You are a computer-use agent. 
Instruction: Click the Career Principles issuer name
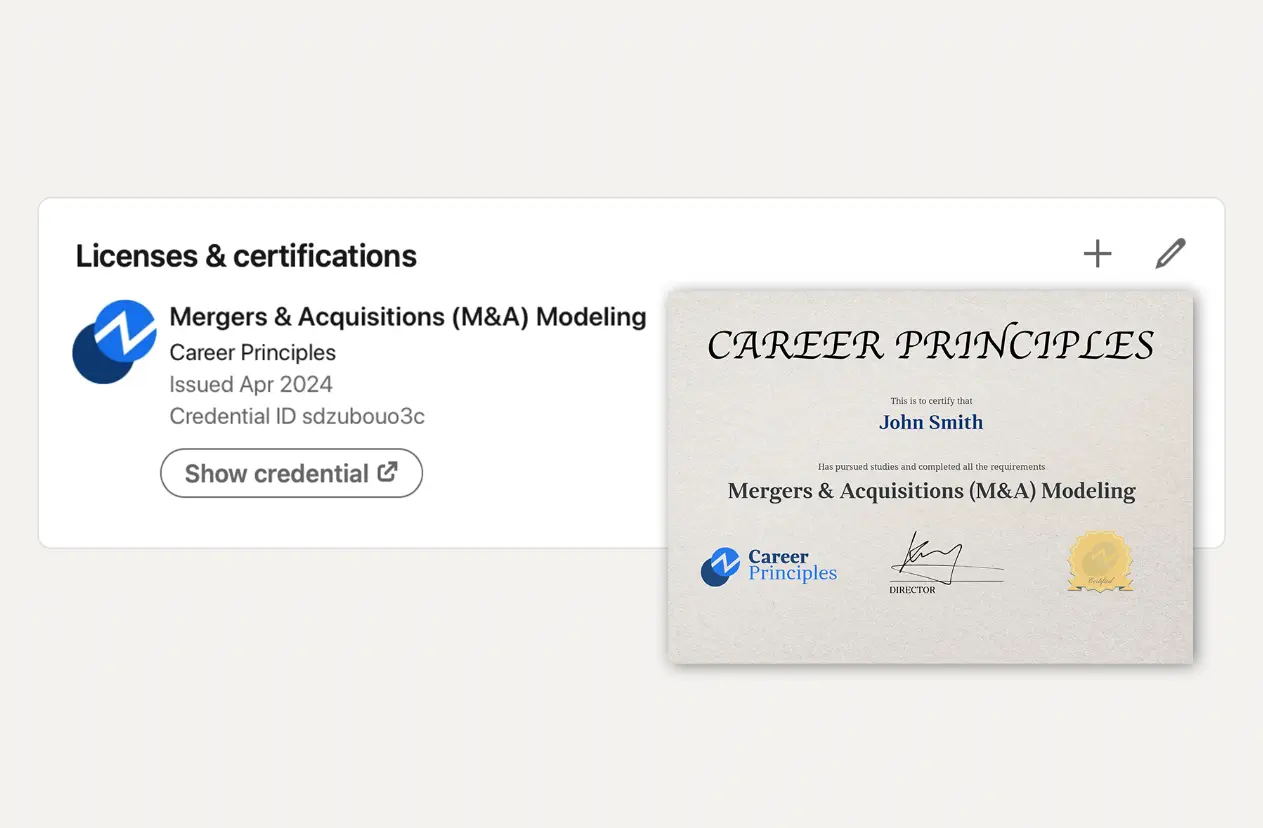tap(253, 352)
